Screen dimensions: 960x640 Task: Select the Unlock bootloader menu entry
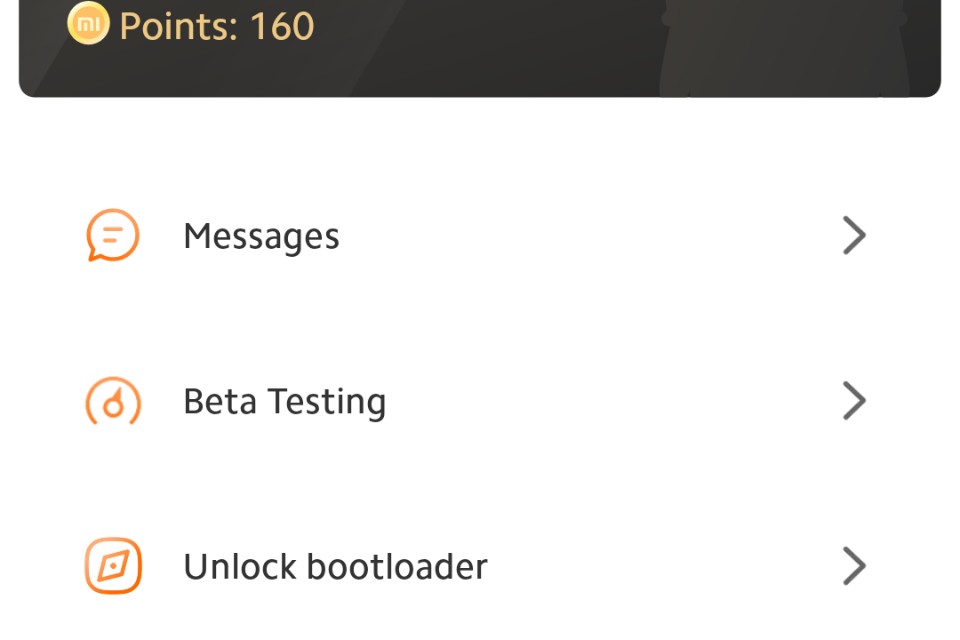(x=480, y=566)
